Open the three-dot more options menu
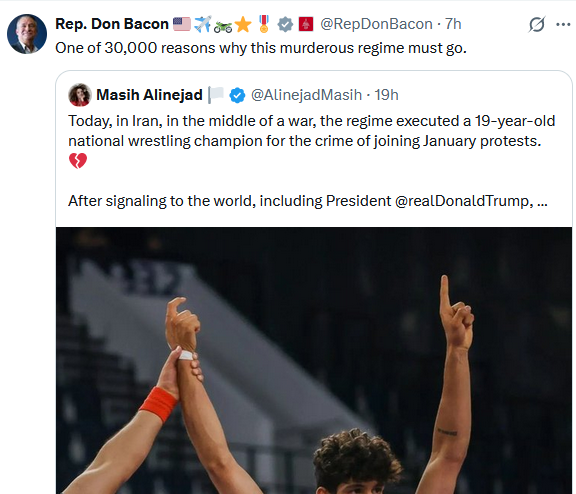576x494 pixels. [563, 25]
